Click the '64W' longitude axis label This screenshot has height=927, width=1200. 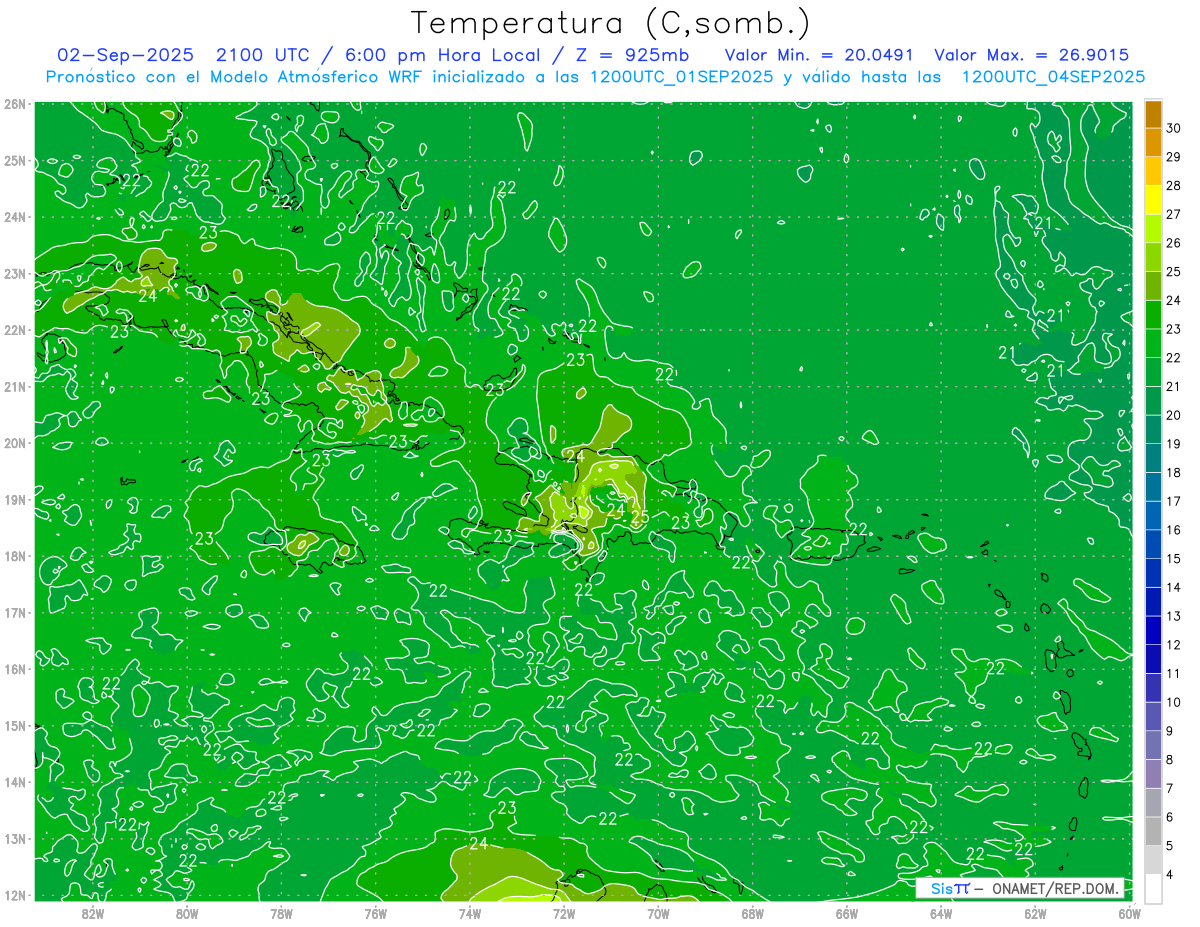(x=941, y=913)
